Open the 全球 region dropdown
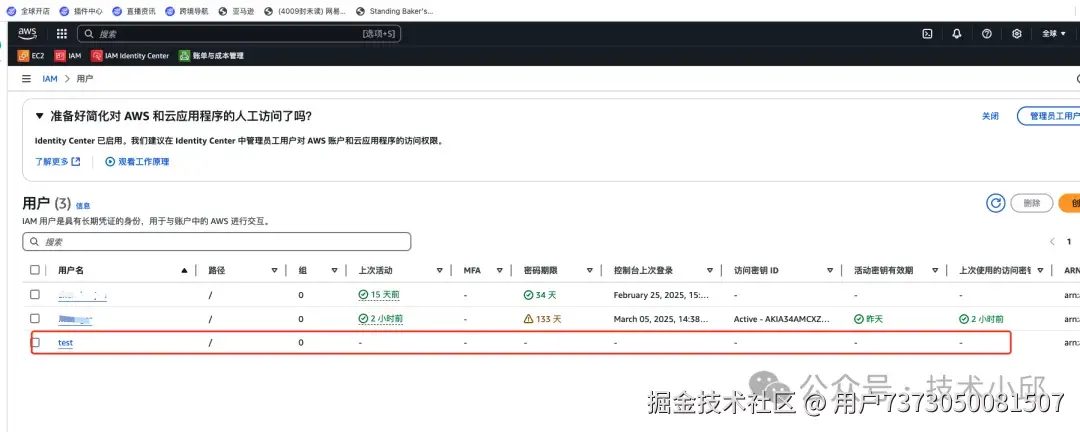Screen dimensions: 1080x432 (1054, 34)
